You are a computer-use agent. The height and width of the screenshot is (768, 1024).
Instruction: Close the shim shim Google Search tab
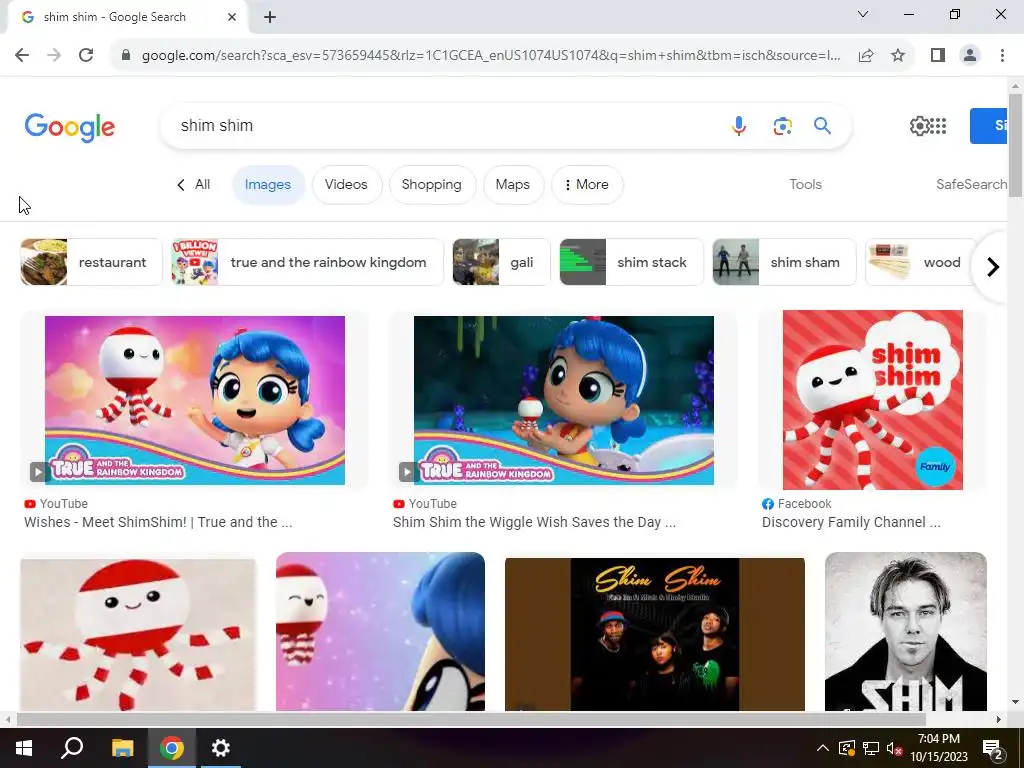232,17
